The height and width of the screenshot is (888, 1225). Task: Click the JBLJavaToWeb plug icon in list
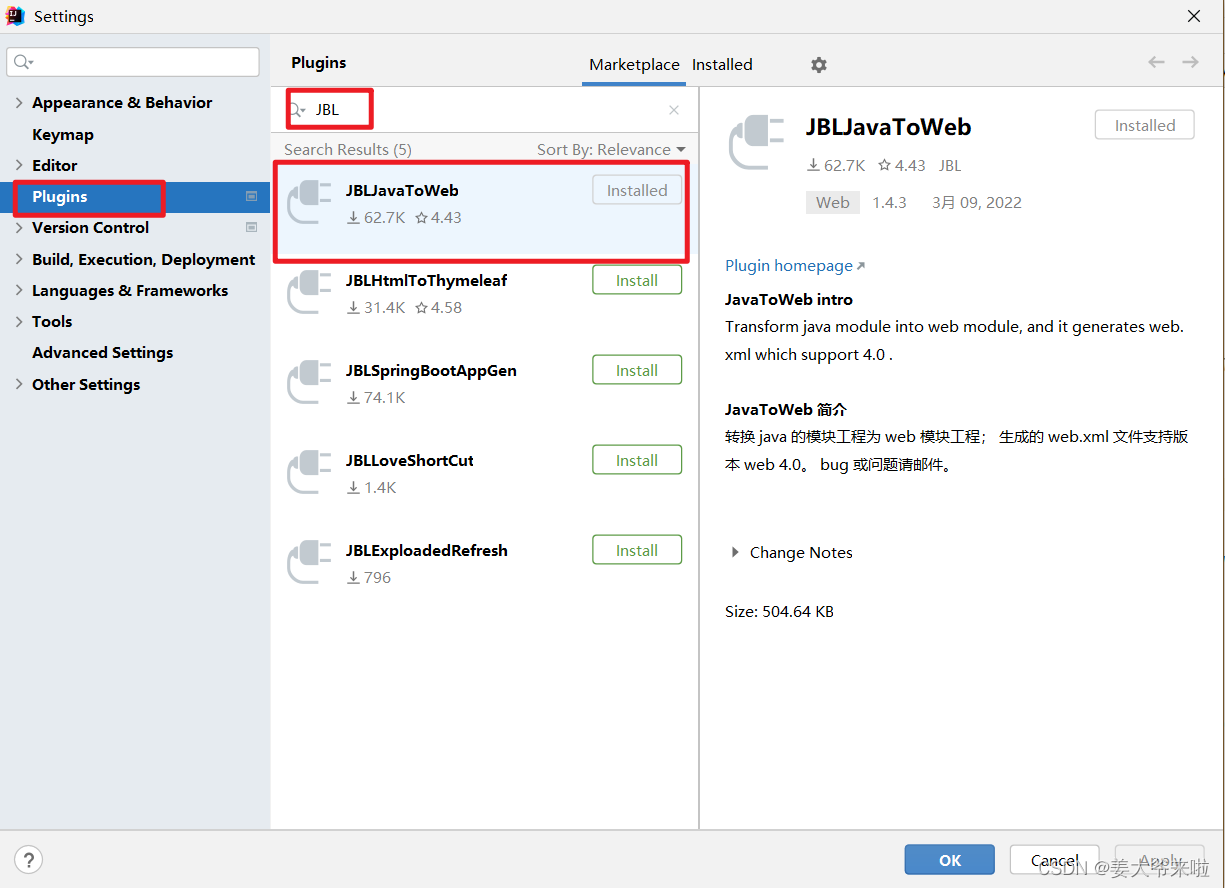(308, 203)
